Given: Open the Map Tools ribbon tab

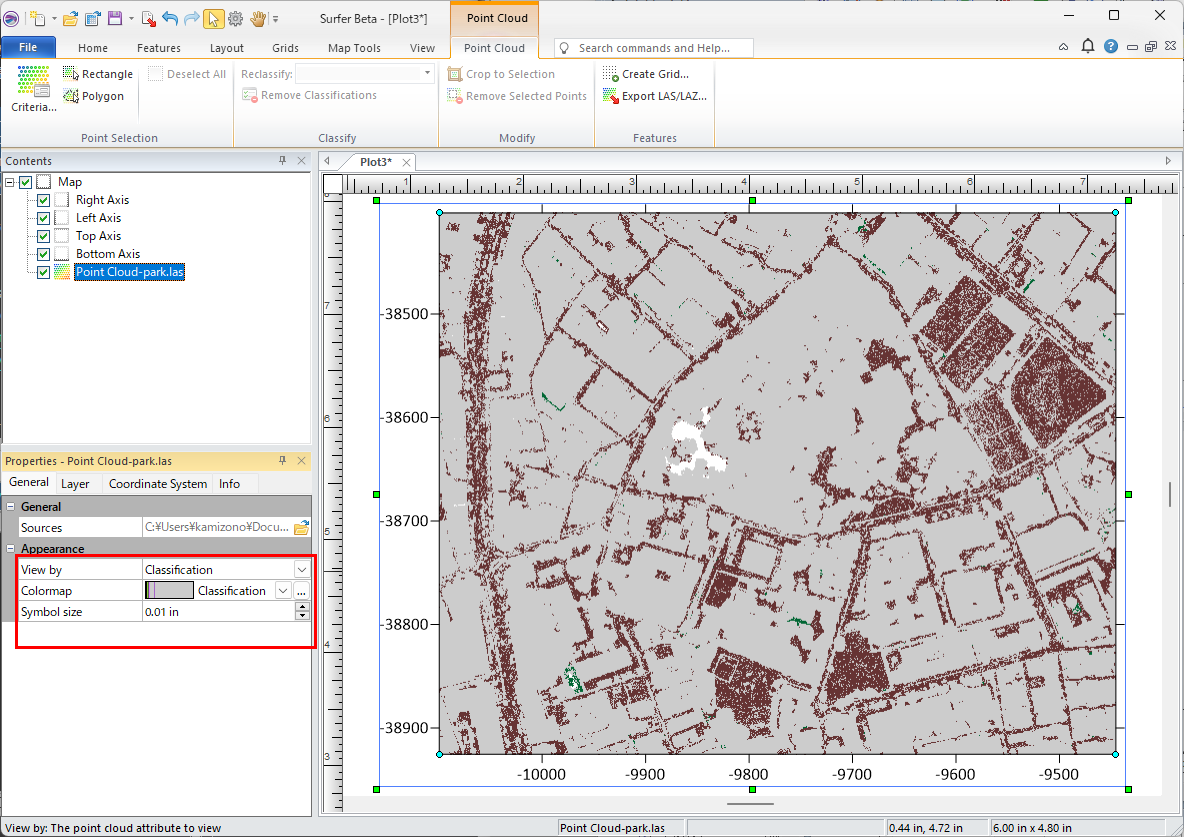Looking at the screenshot, I should (x=354, y=48).
